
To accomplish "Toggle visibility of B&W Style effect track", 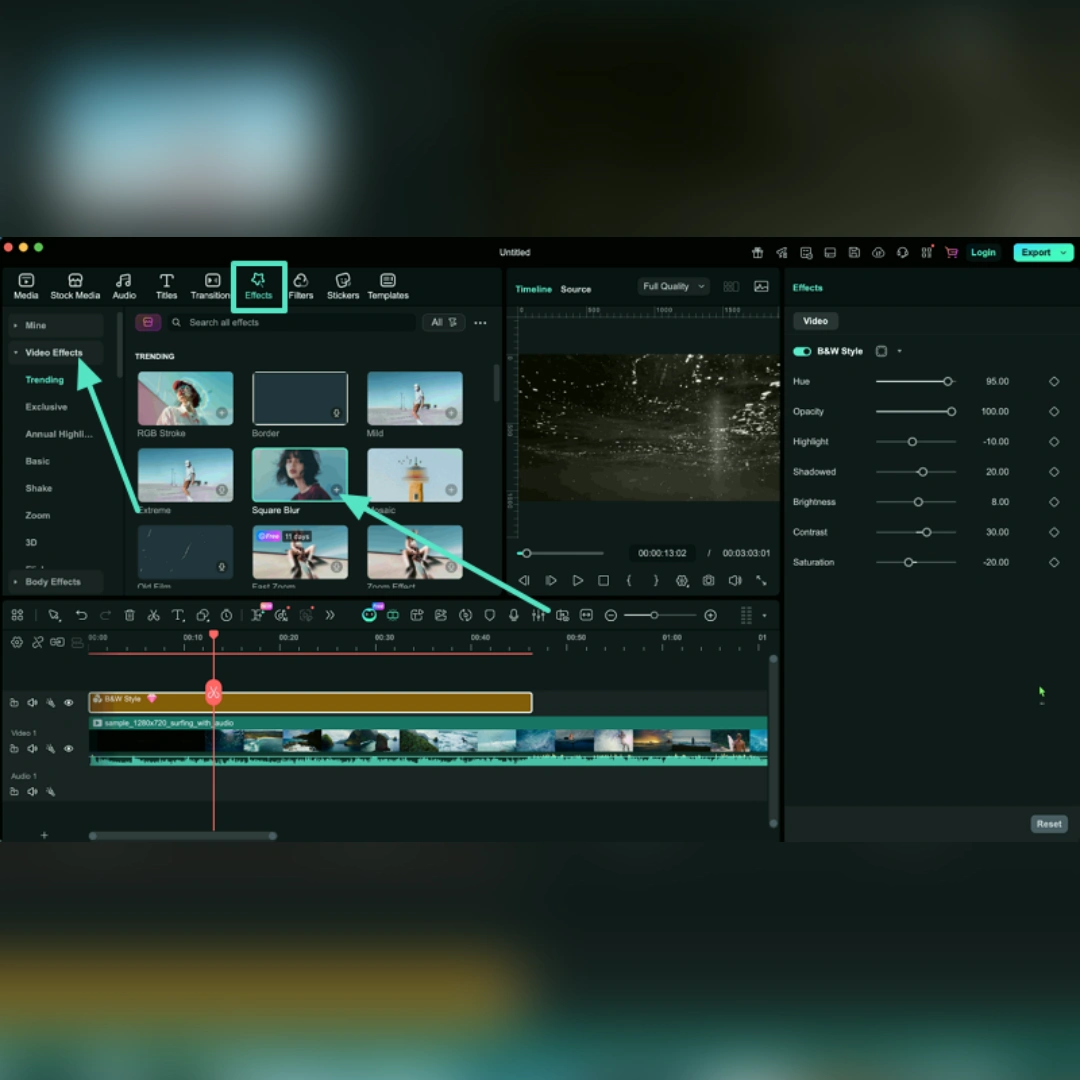I will 69,703.
